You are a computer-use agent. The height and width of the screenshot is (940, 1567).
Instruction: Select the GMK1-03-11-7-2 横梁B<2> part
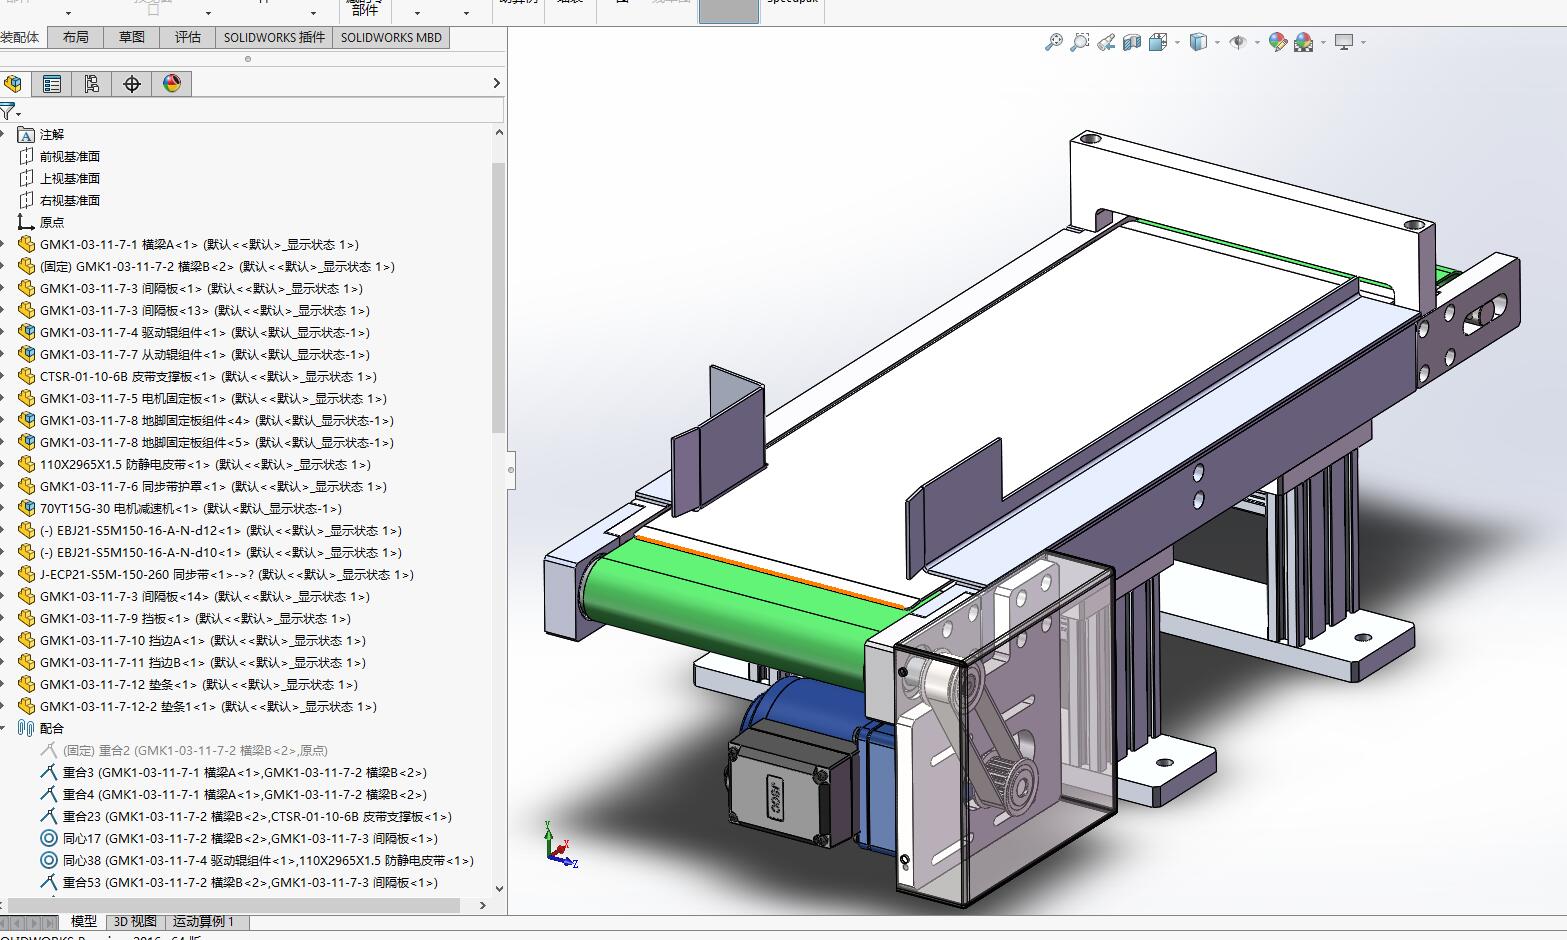coord(217,266)
